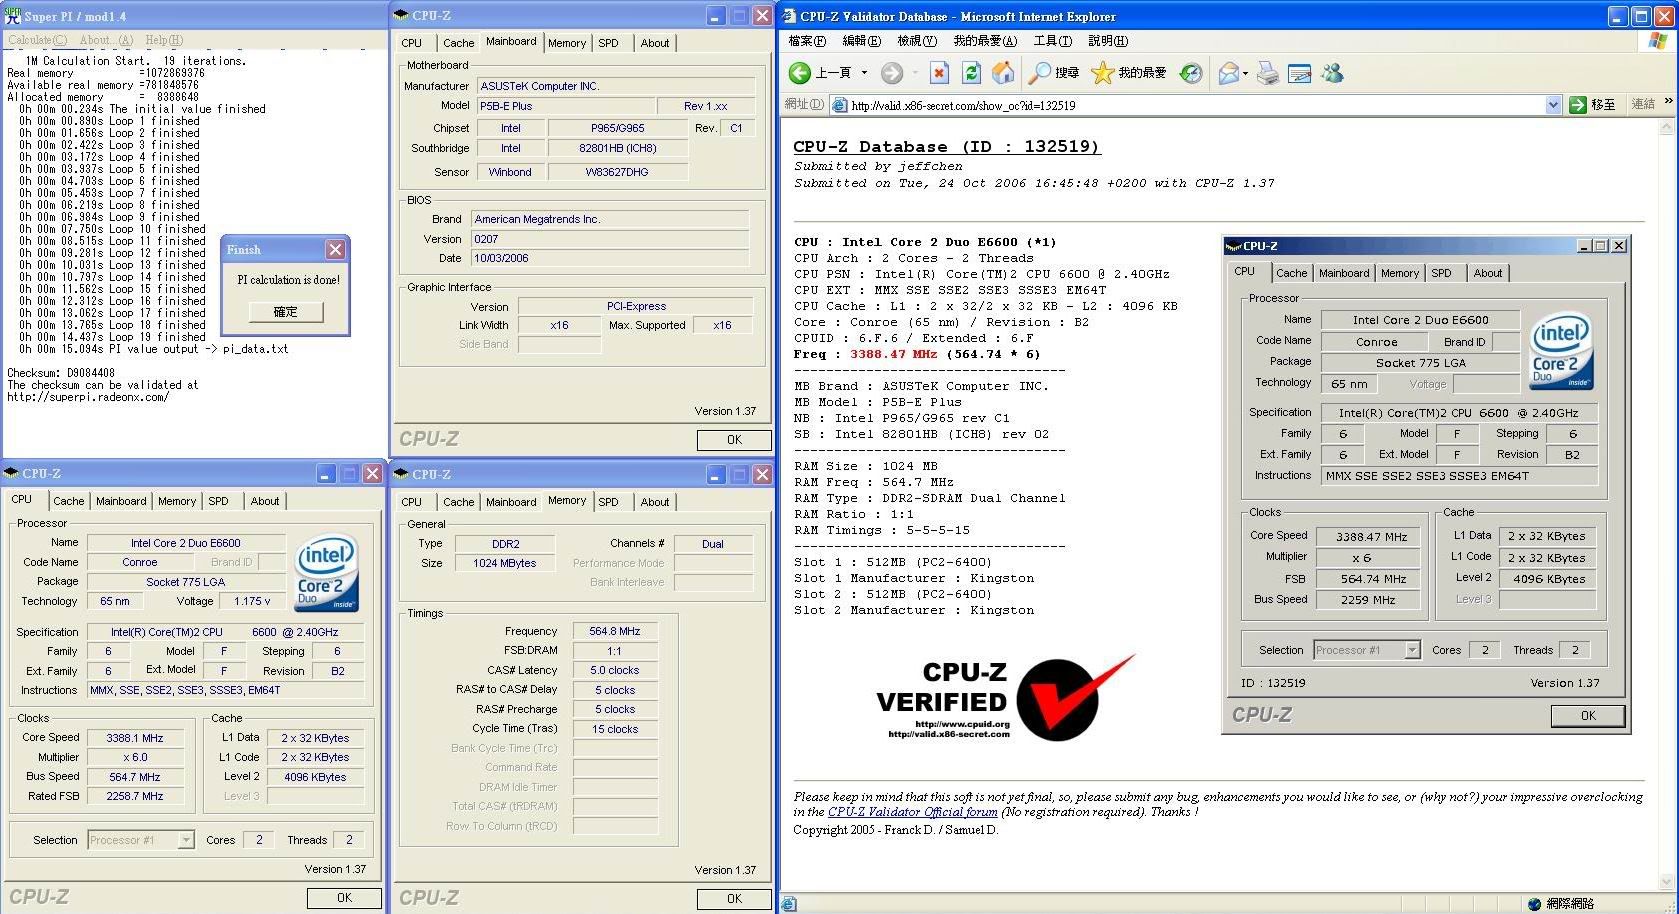This screenshot has width=1679, height=914.
Task: Open the 我的最愛(A) Favorites menu in IE
Action: pyautogui.click(x=985, y=41)
